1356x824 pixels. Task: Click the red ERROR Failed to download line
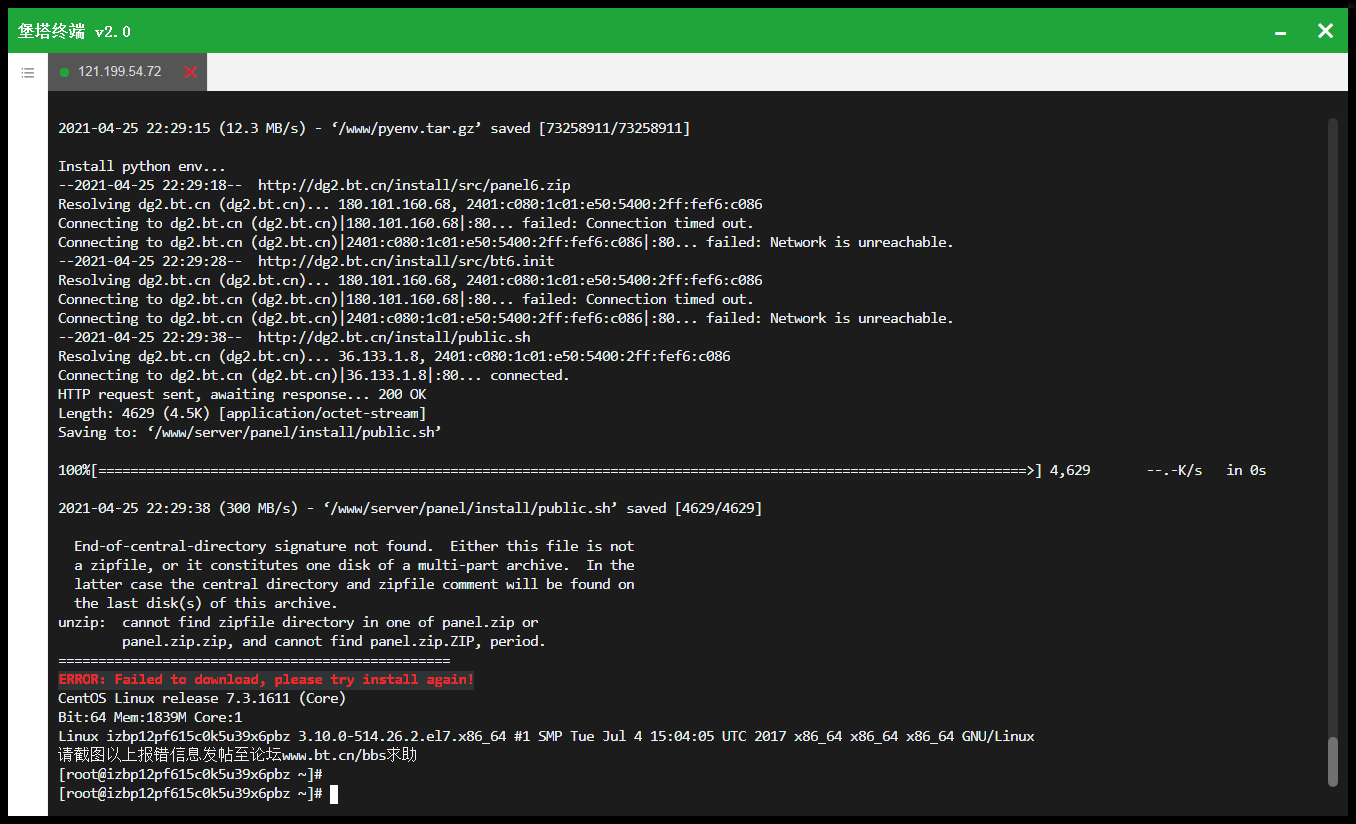tap(266, 679)
